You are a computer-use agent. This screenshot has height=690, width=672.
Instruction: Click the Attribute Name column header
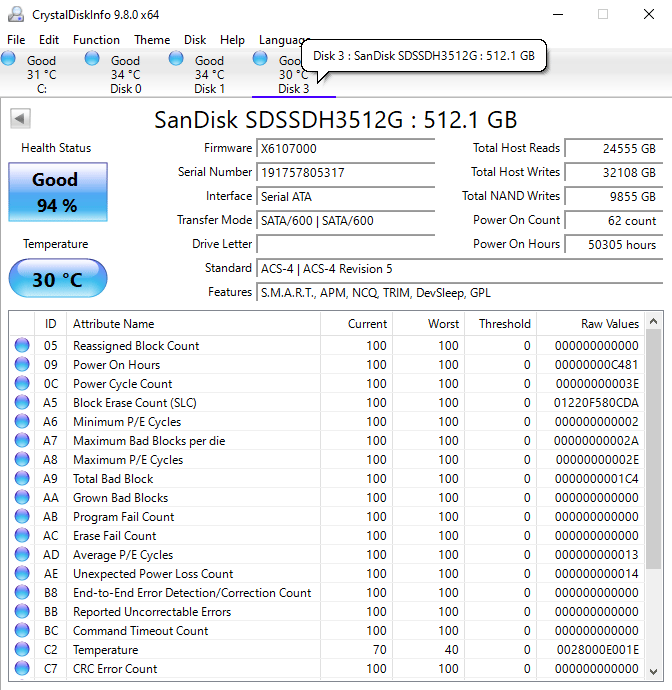[x=193, y=324]
